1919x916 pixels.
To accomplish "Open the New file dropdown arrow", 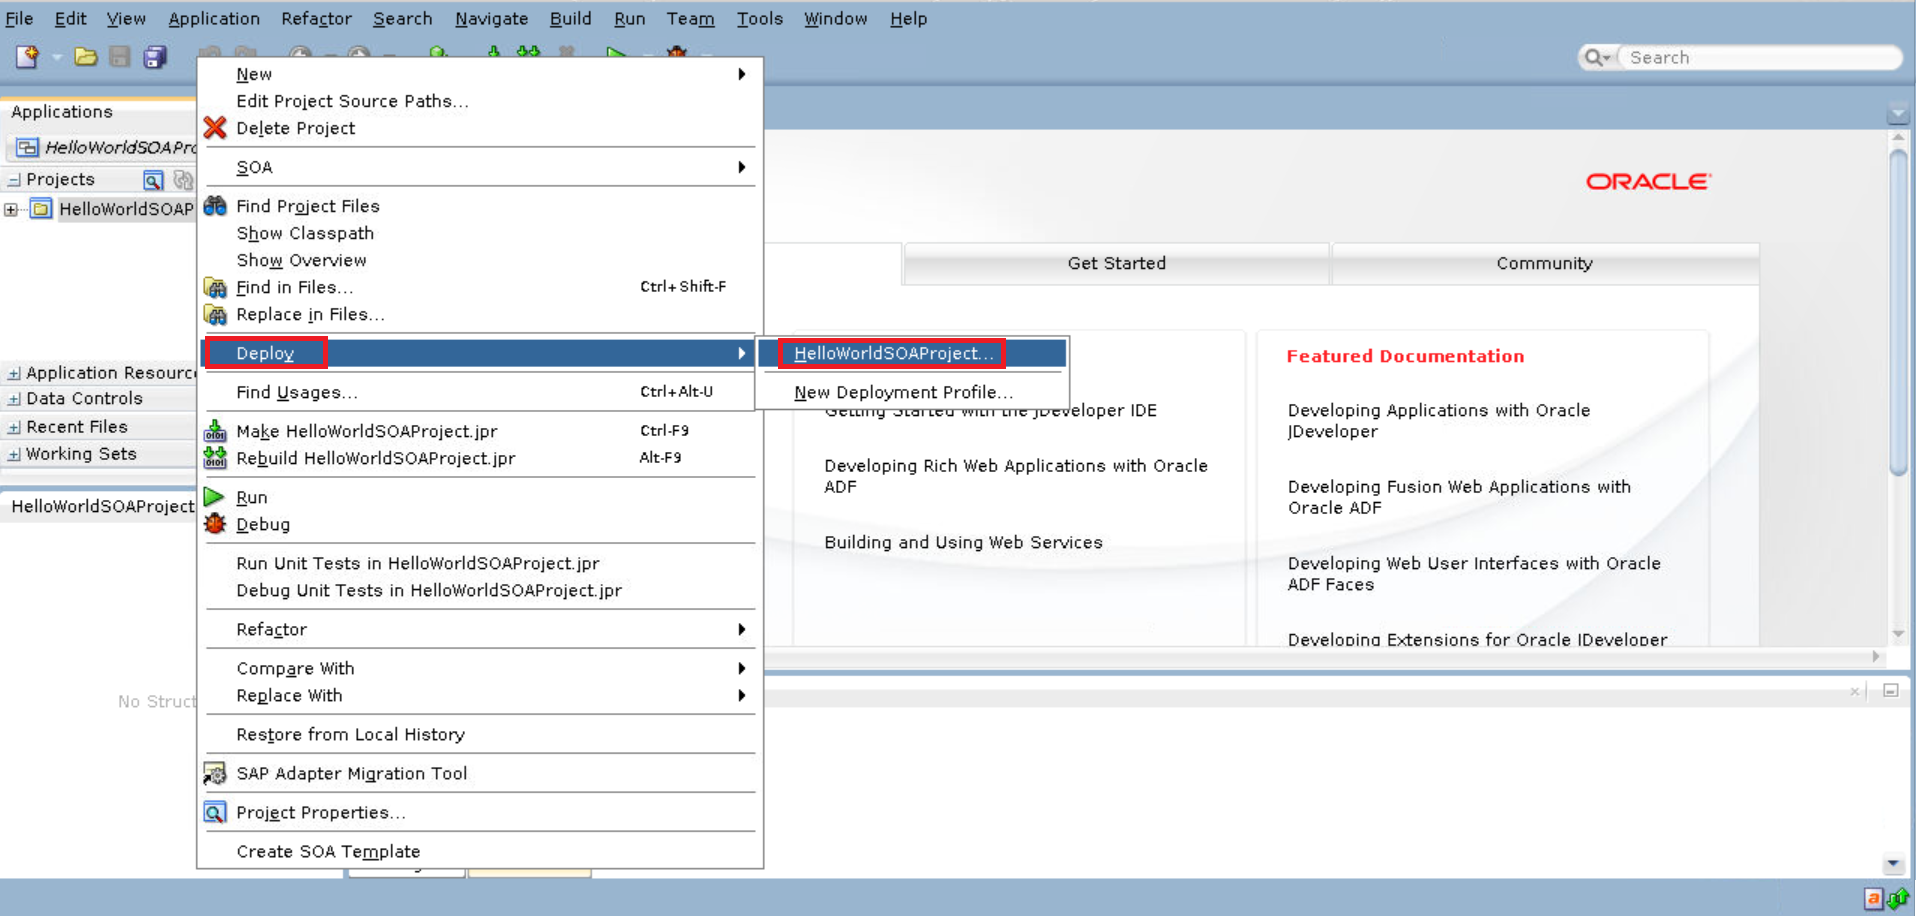I will (x=57, y=57).
